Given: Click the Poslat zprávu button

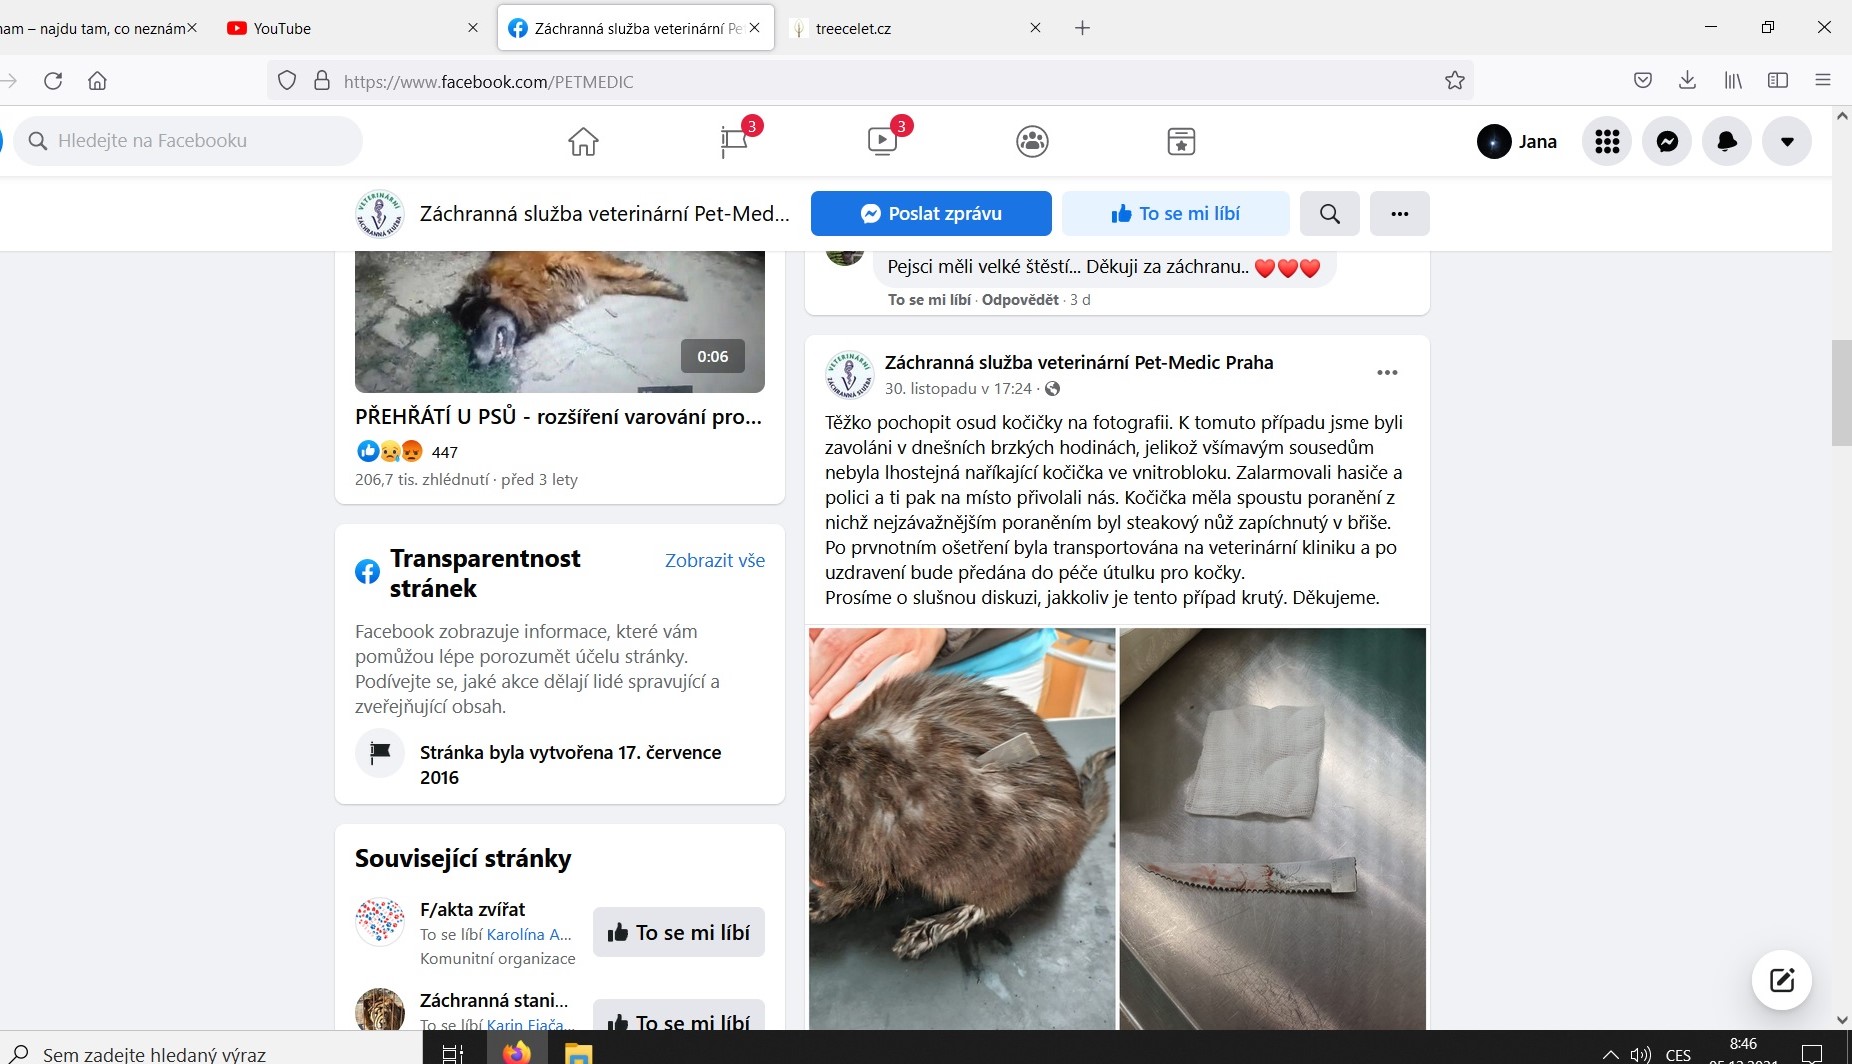Looking at the screenshot, I should point(931,214).
